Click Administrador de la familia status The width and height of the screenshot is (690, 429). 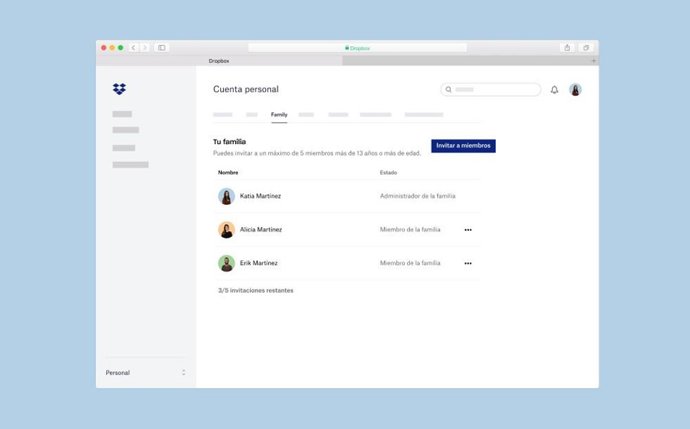click(418, 196)
